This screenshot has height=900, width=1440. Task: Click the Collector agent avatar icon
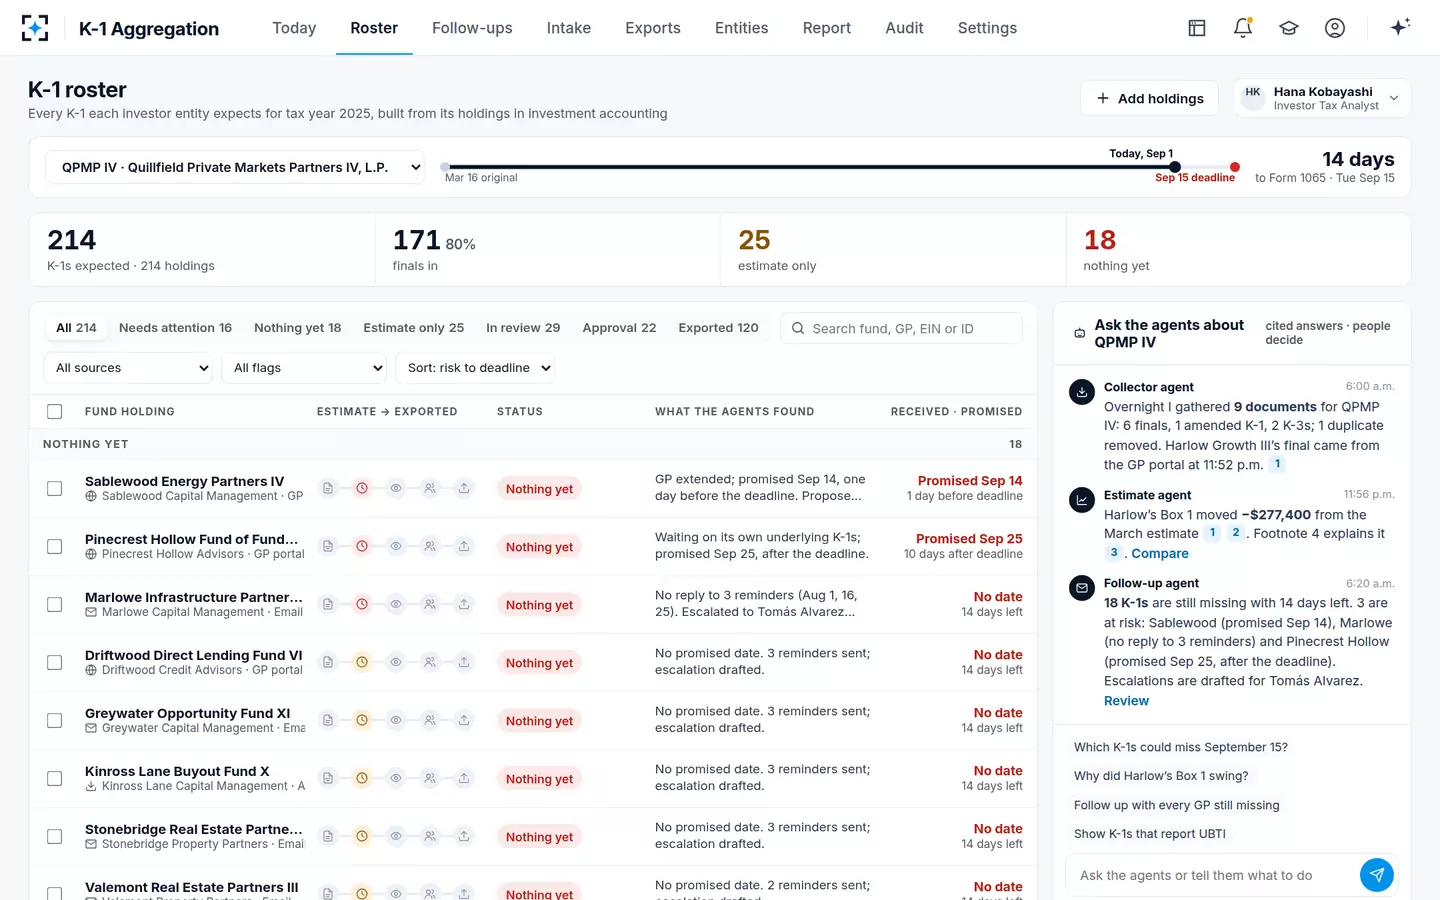[x=1082, y=392]
